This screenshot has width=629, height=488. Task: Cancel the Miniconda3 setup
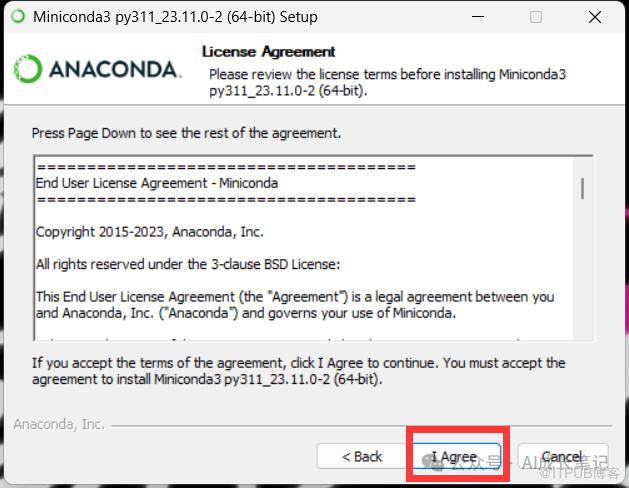(562, 456)
